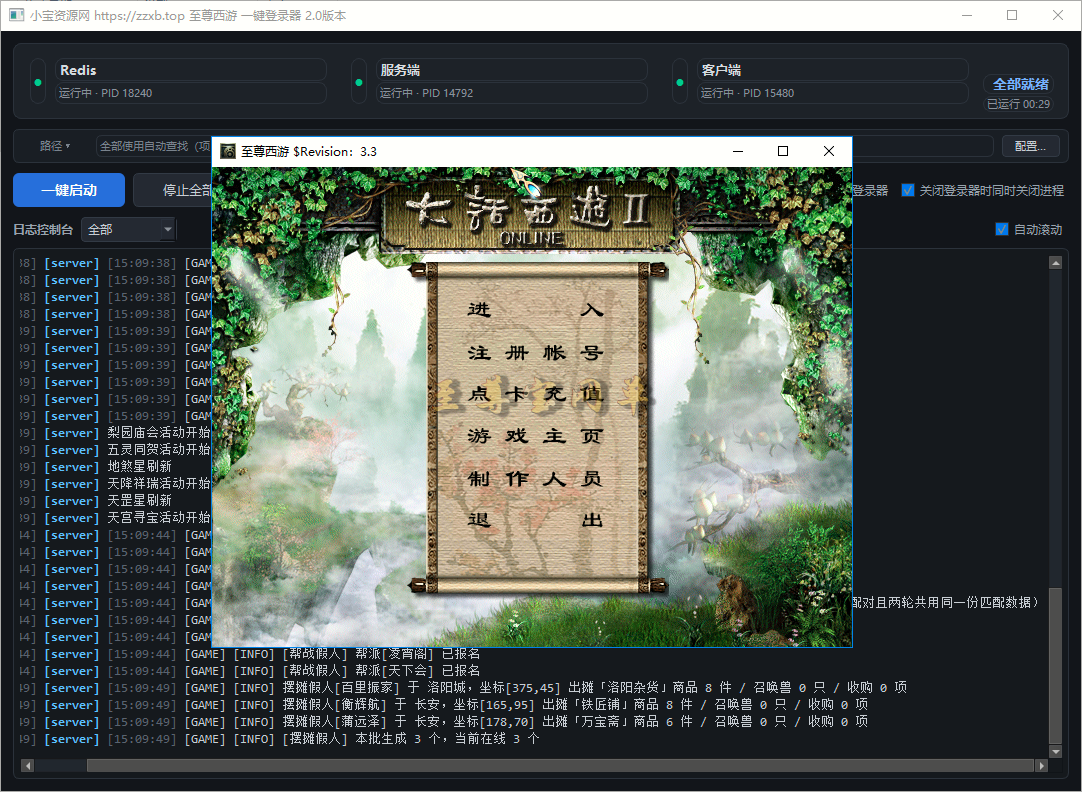
Task: Click log line 地煞星刷新
Action: click(139, 466)
